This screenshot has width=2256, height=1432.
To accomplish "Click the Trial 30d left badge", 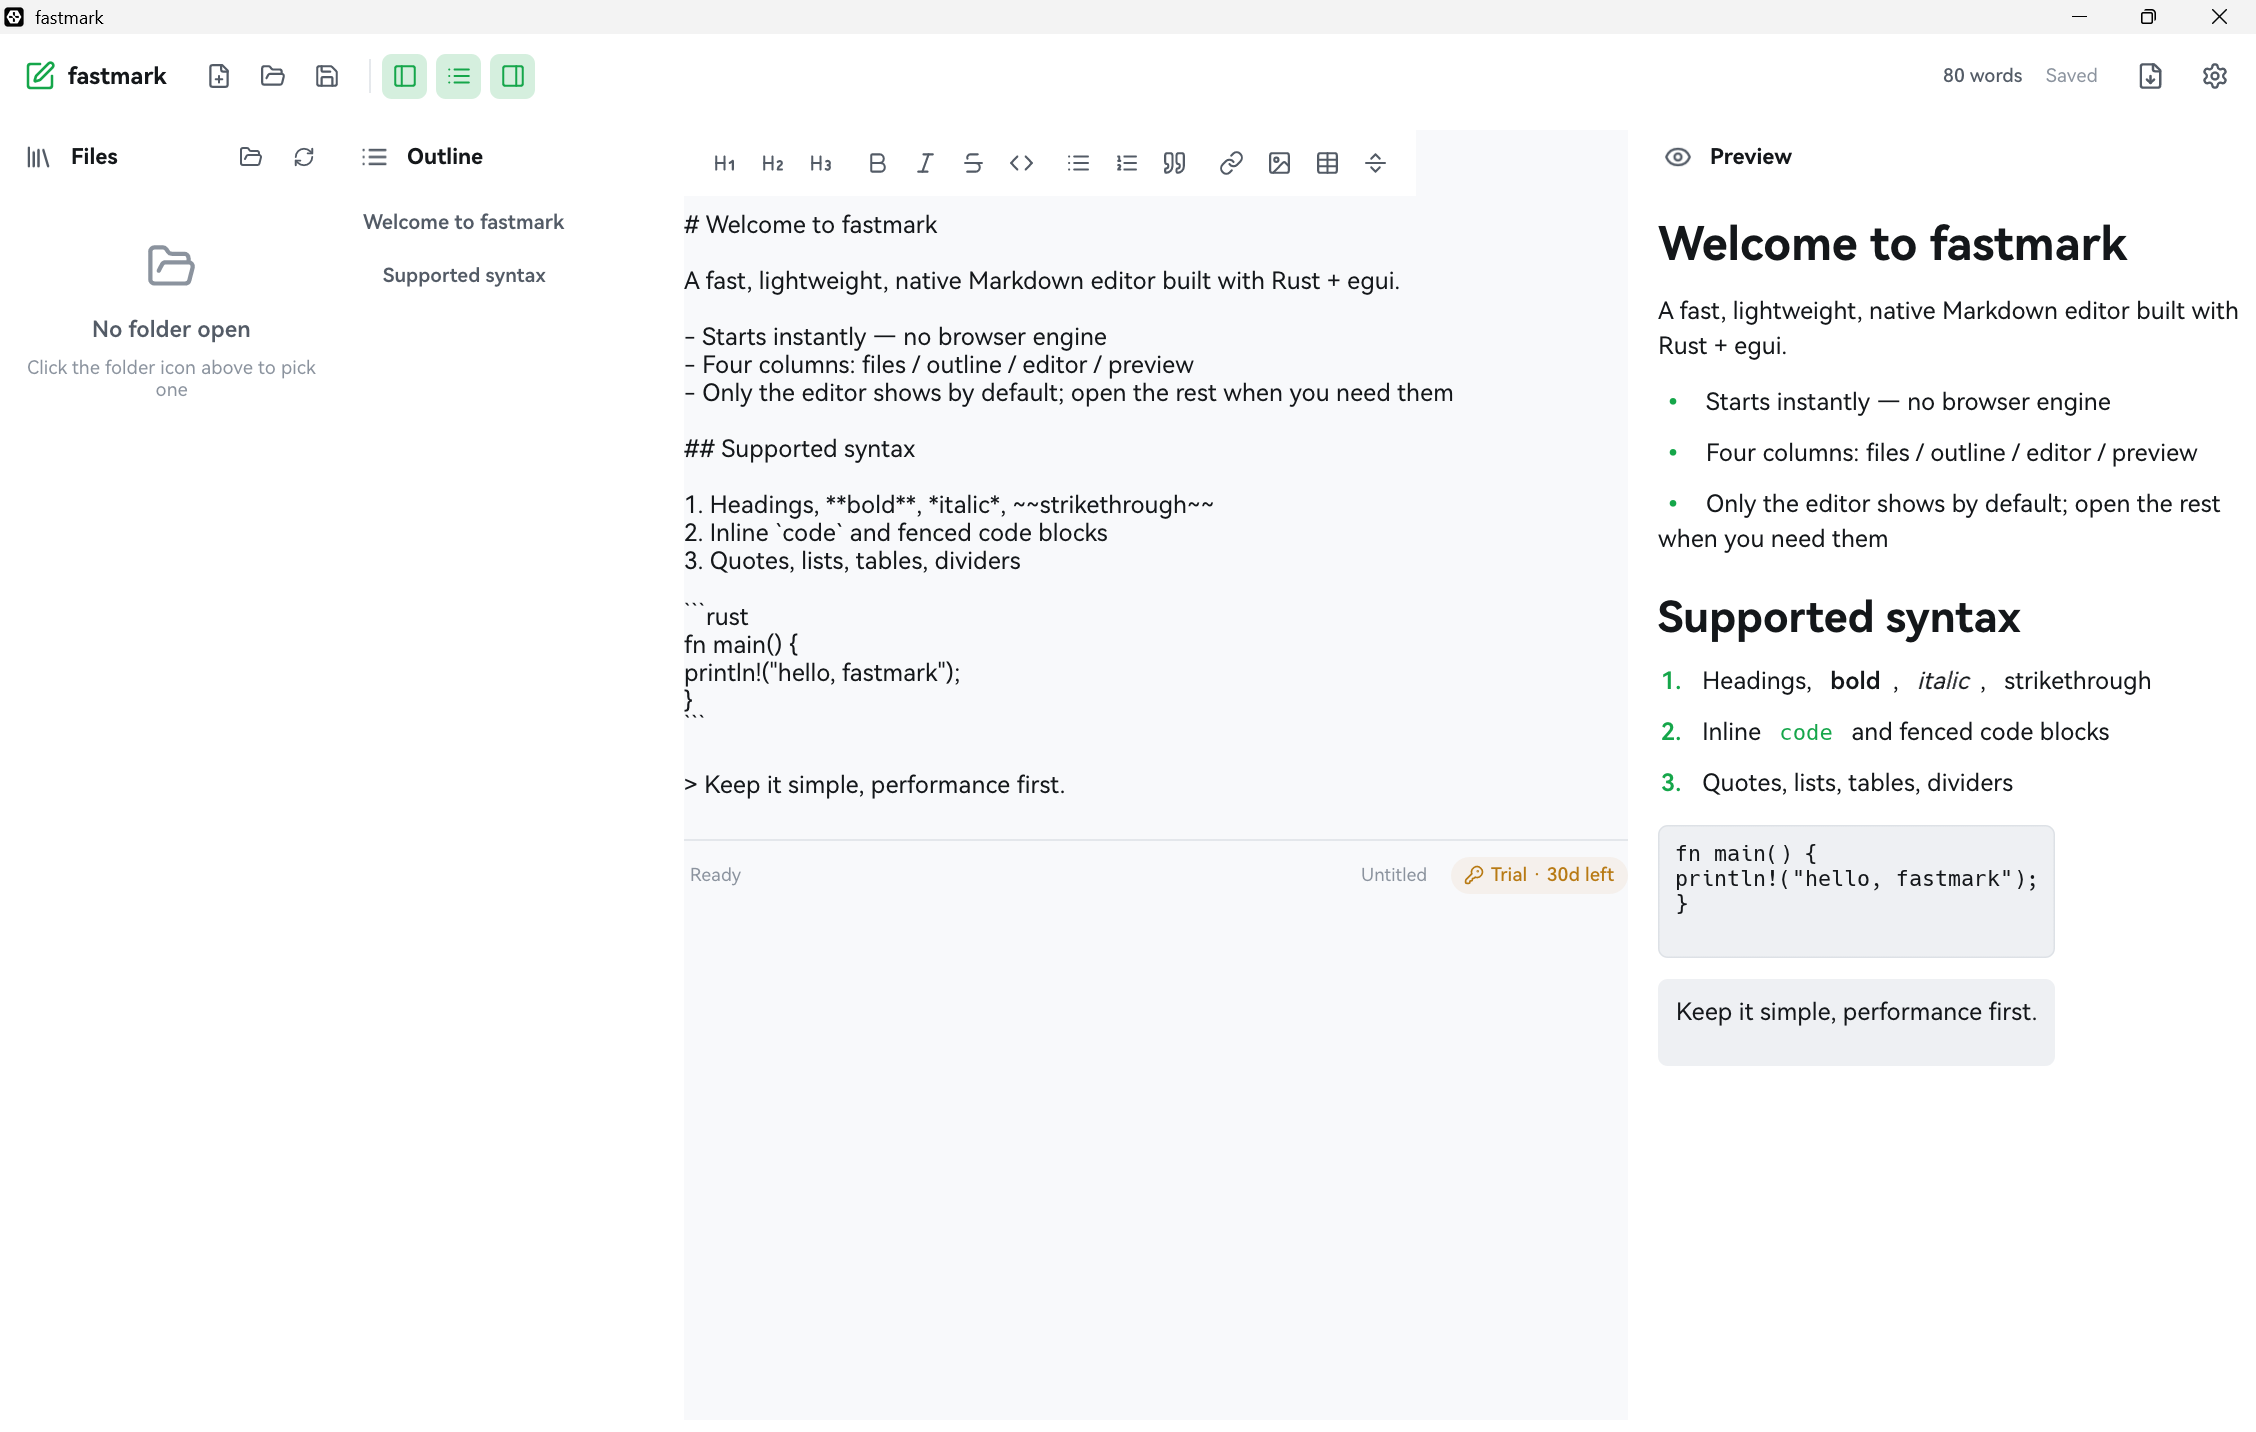I will coord(1539,875).
